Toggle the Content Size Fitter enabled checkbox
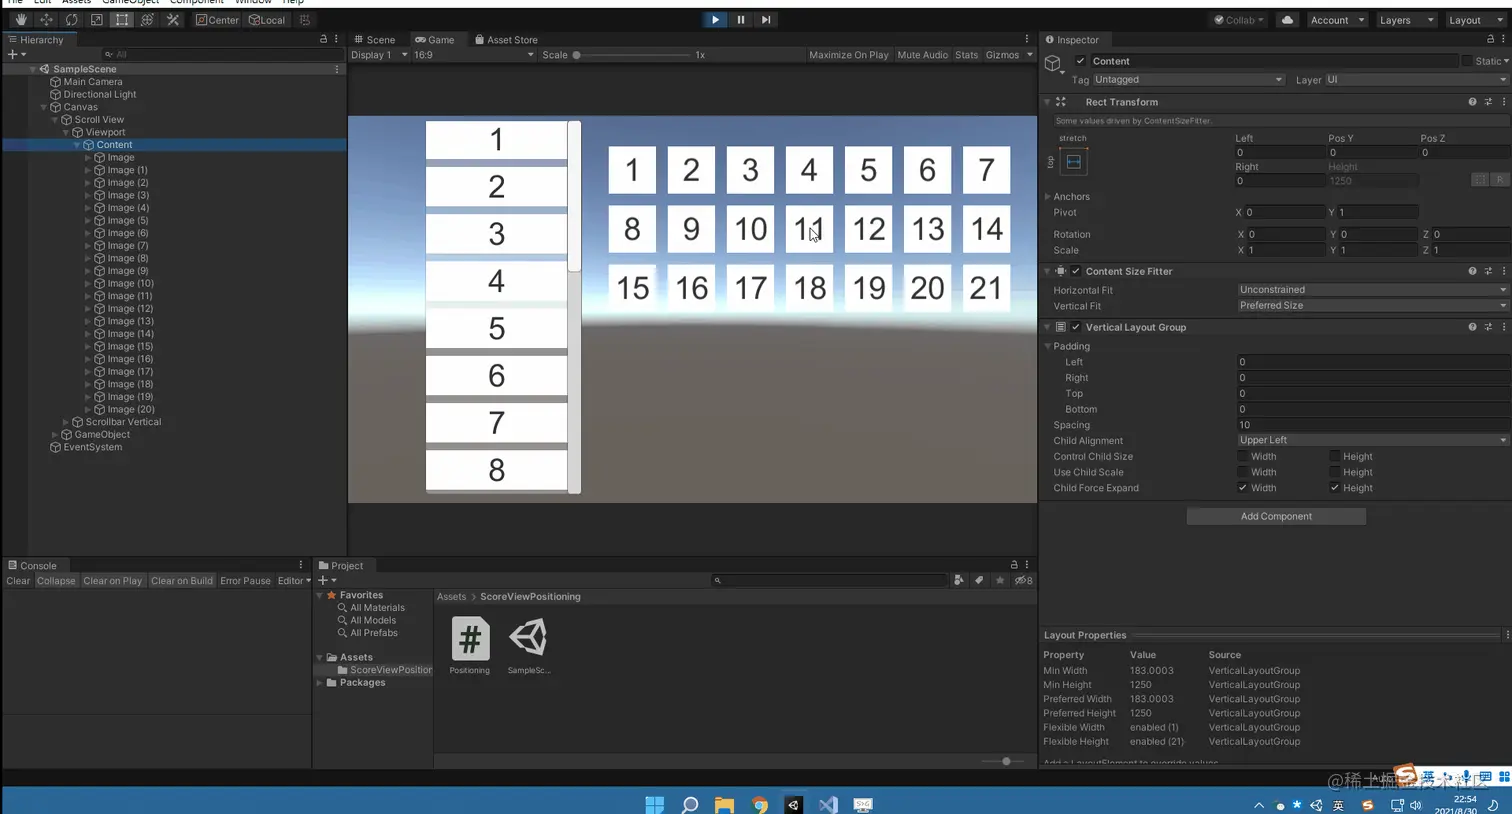Image resolution: width=1512 pixels, height=814 pixels. point(1075,271)
